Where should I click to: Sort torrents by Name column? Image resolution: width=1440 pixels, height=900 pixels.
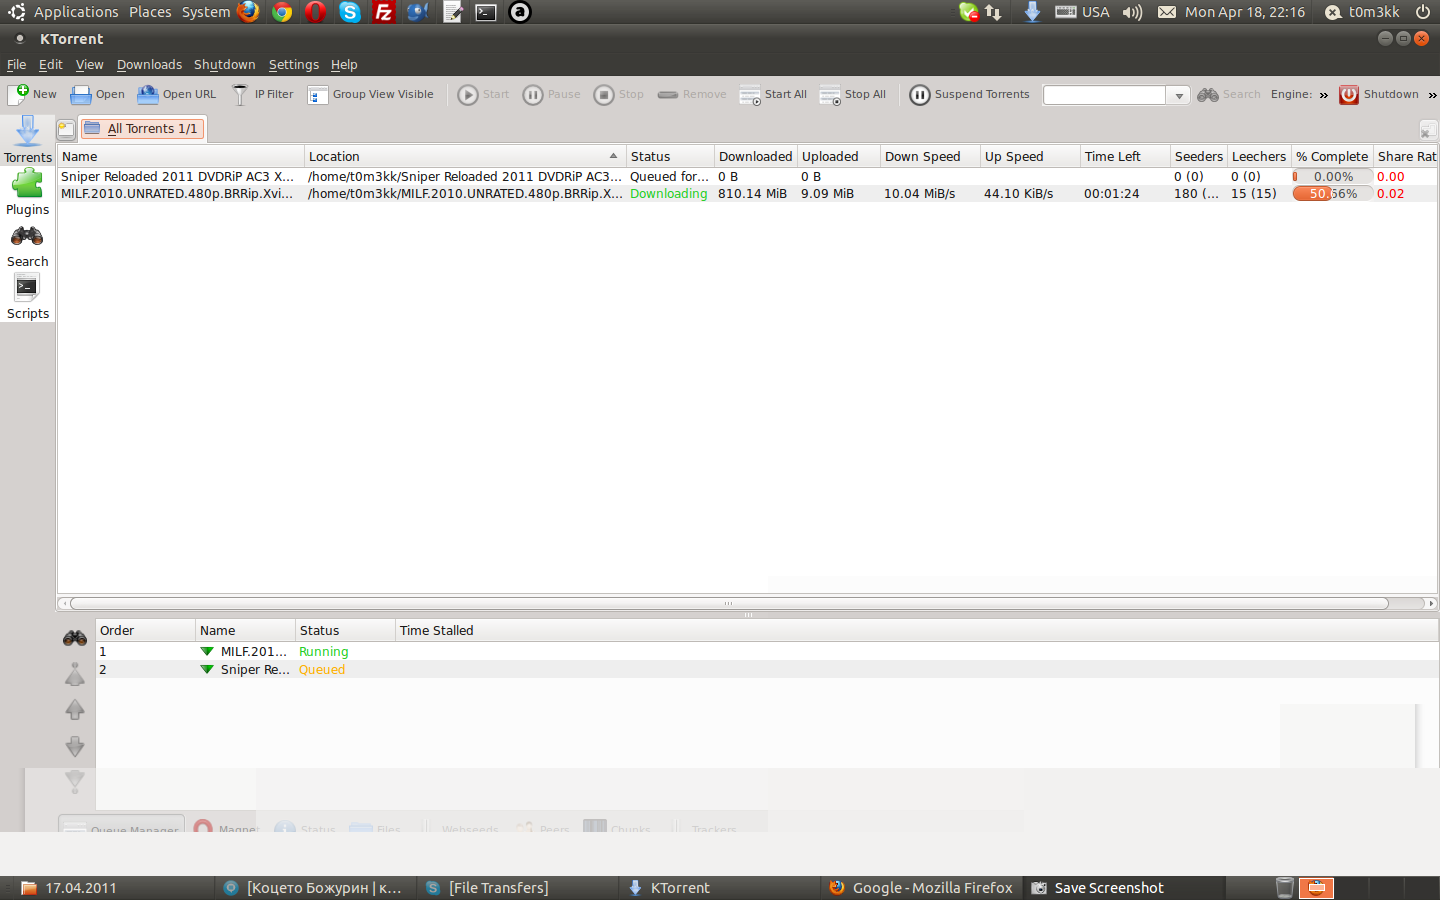(180, 156)
